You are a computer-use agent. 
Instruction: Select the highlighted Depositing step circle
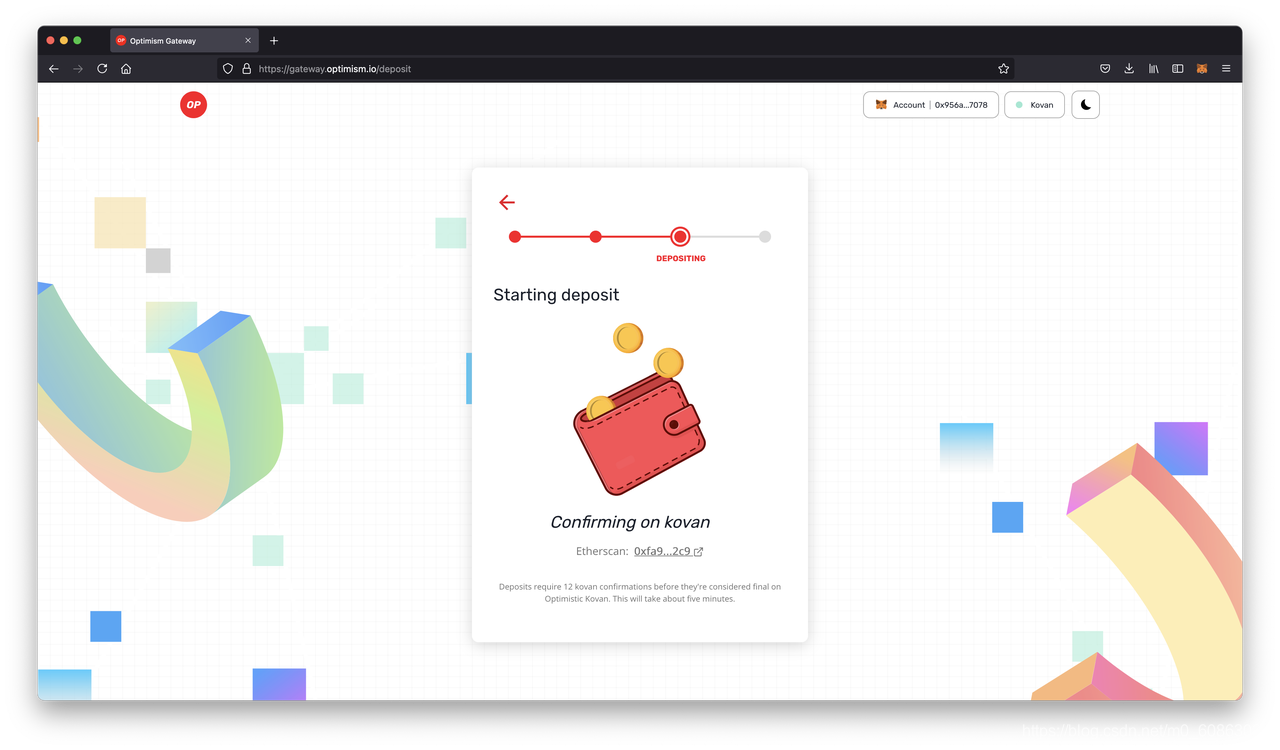coord(680,237)
